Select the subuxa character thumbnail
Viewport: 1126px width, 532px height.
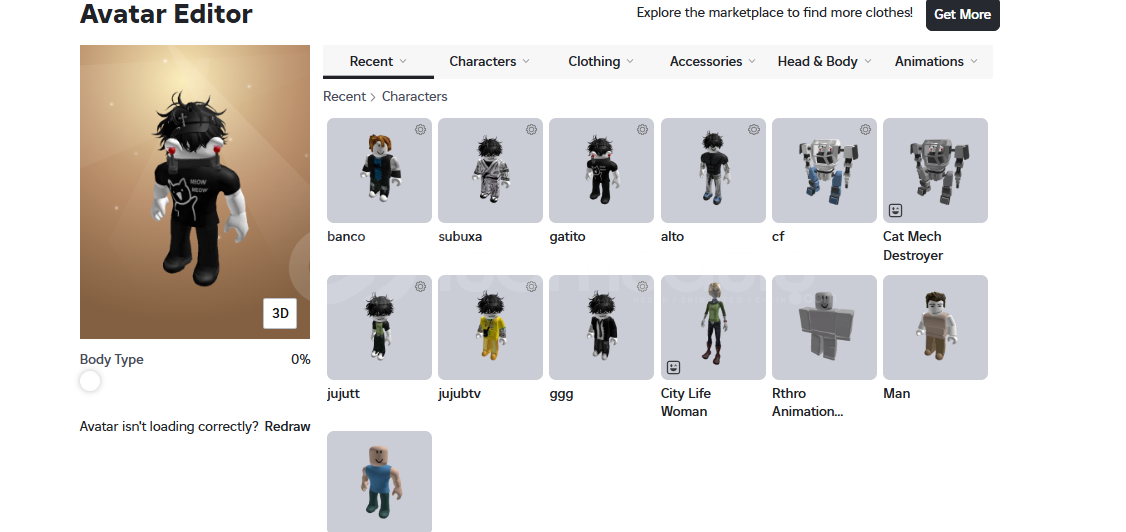pyautogui.click(x=490, y=170)
